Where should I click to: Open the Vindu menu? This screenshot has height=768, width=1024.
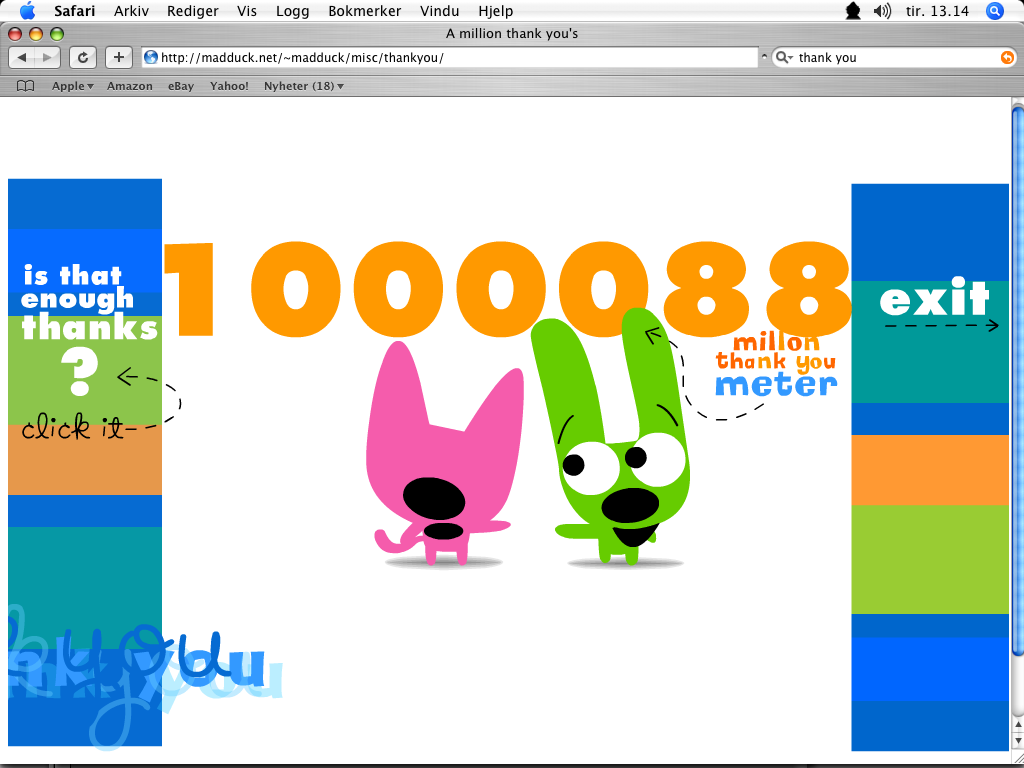click(x=440, y=11)
